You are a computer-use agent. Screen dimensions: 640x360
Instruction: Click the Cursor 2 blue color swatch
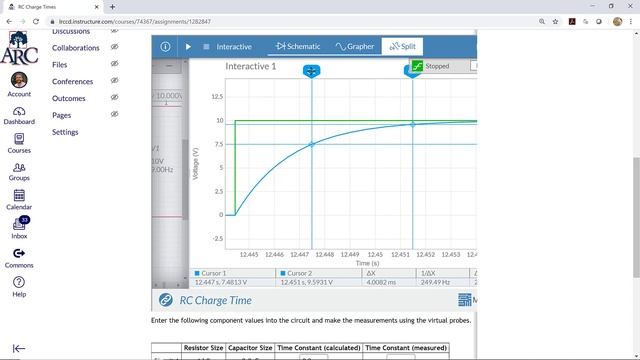pyautogui.click(x=283, y=273)
